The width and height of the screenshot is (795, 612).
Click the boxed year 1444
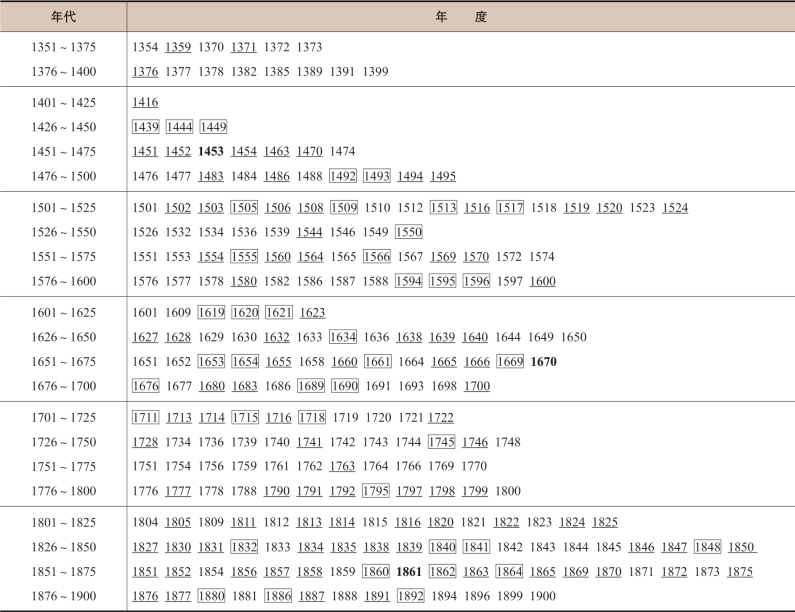(x=179, y=127)
